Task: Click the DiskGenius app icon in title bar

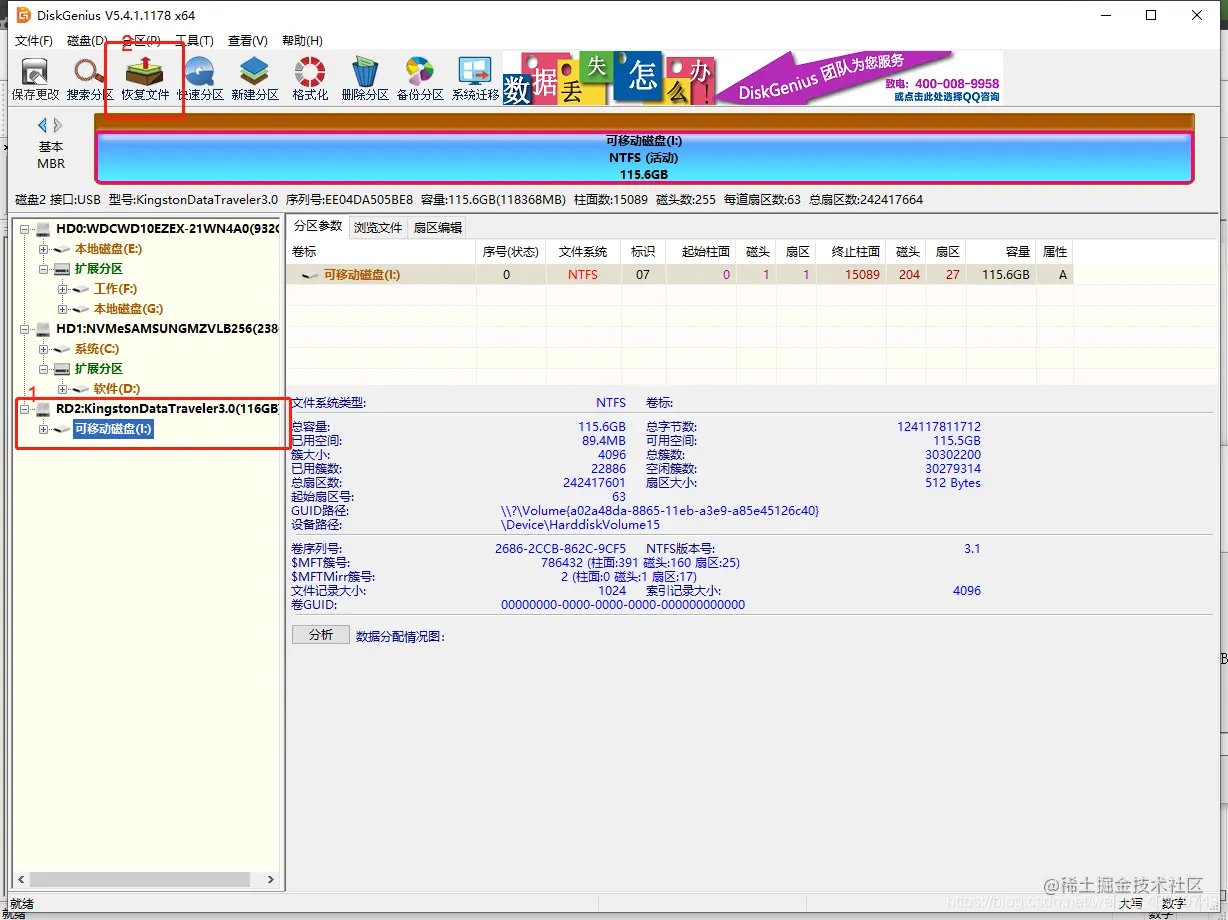Action: tap(23, 15)
